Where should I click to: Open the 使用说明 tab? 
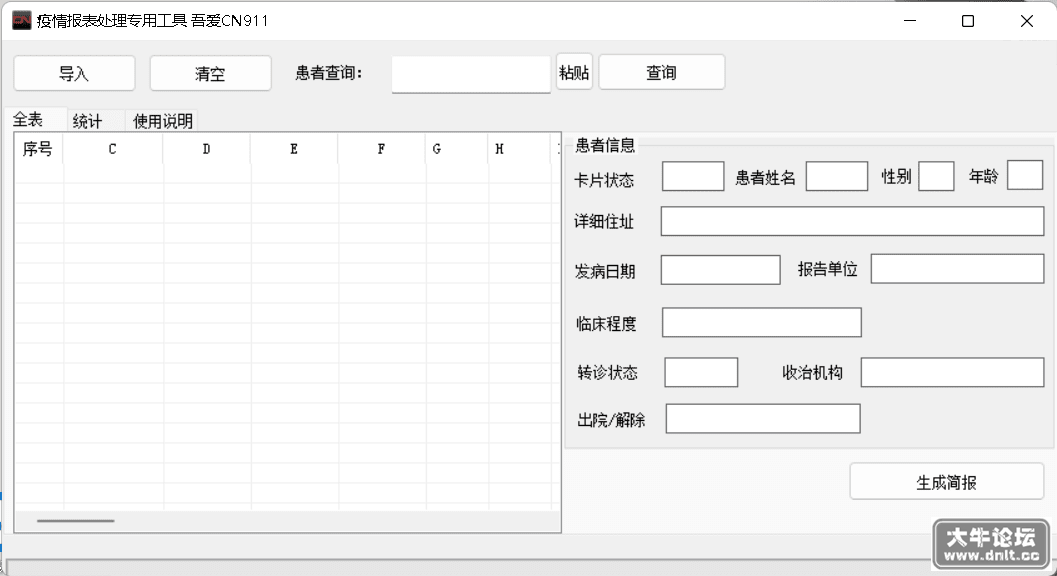(162, 121)
